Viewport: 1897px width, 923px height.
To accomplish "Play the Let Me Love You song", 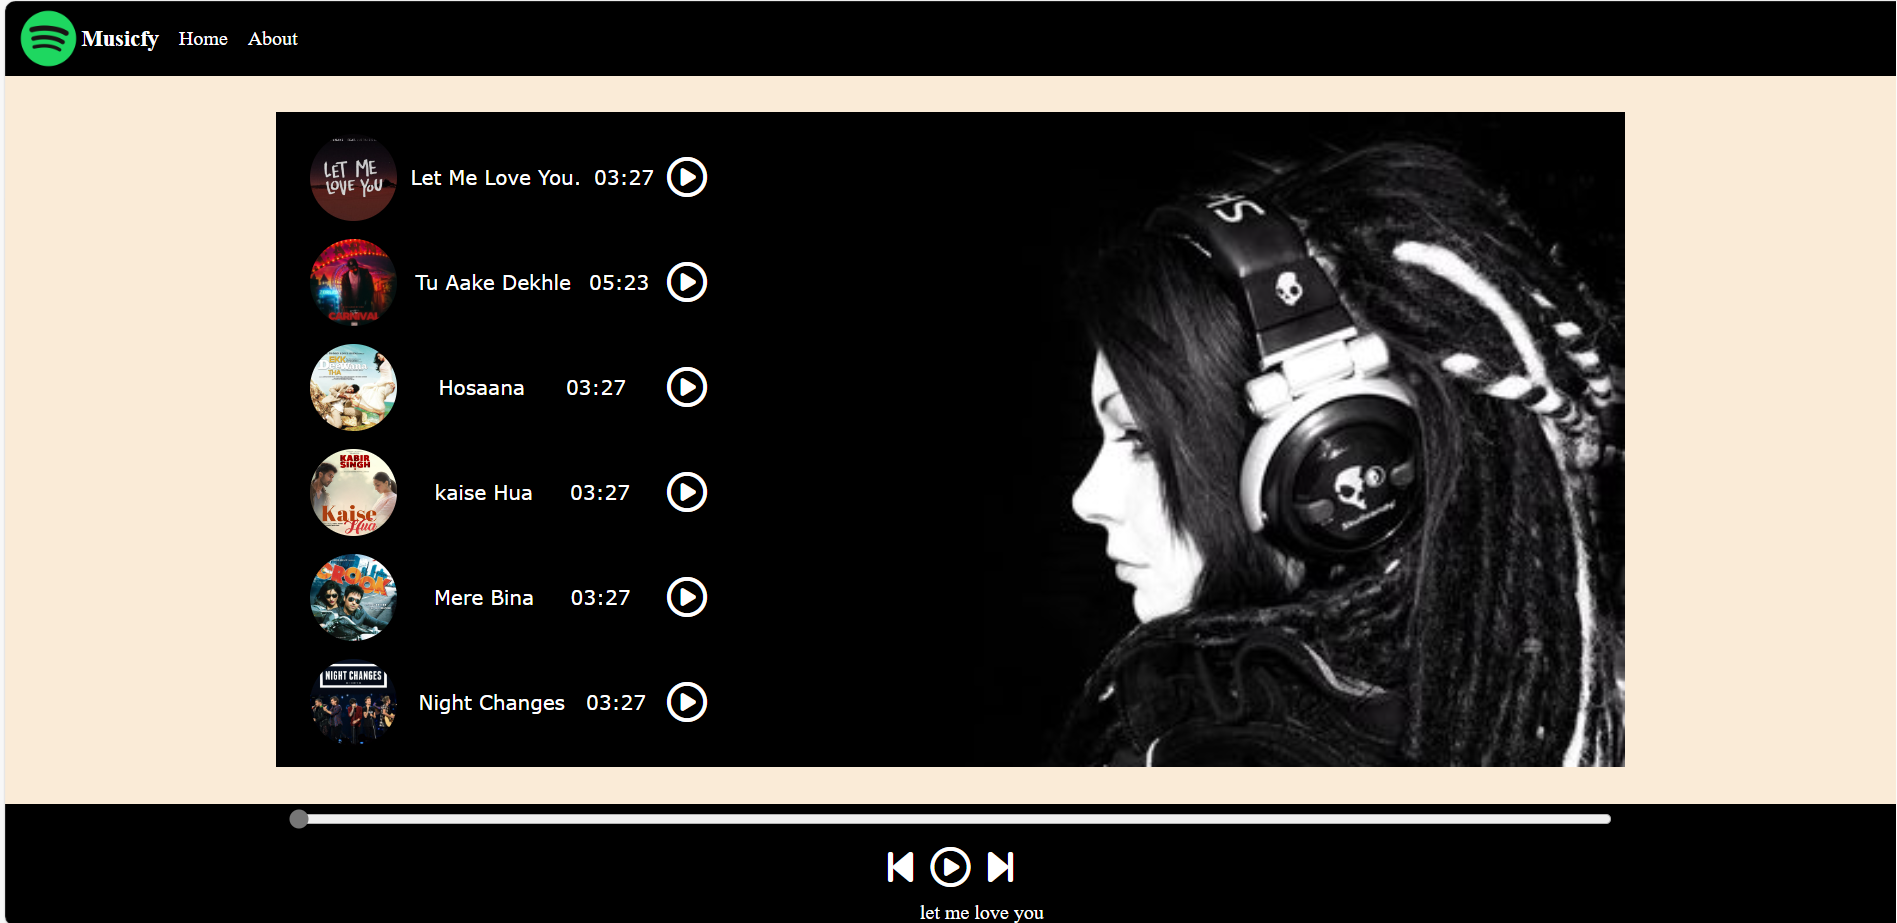I will (x=686, y=178).
